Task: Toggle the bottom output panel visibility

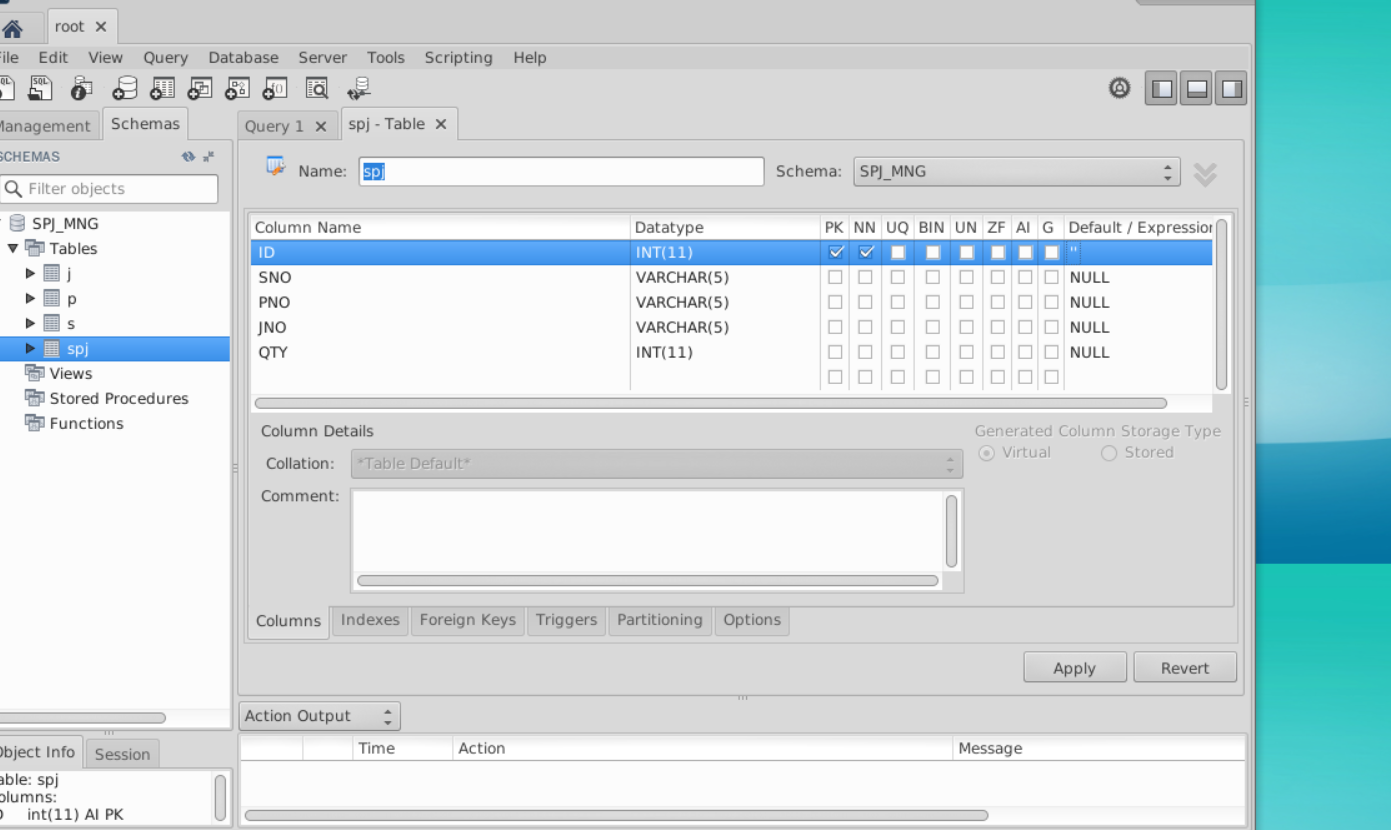Action: pos(1197,89)
